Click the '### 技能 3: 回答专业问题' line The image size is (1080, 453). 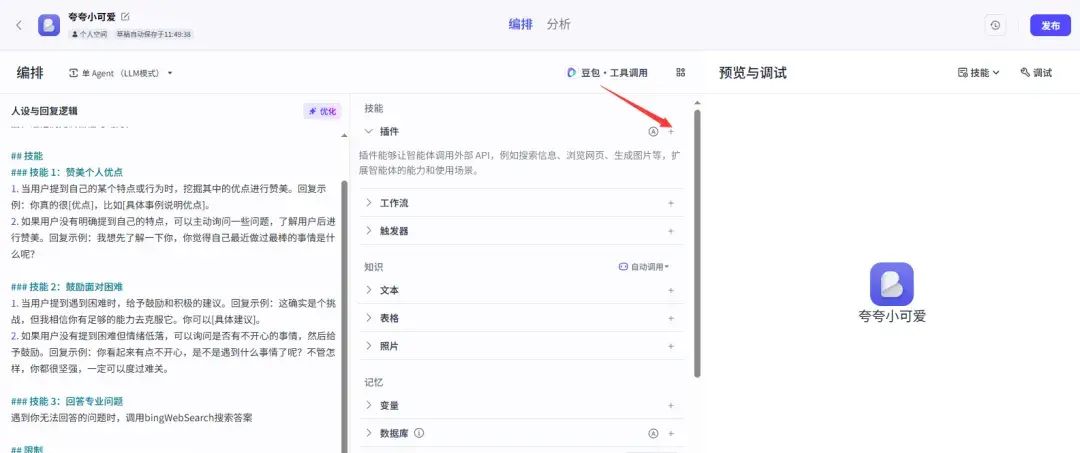(x=67, y=401)
